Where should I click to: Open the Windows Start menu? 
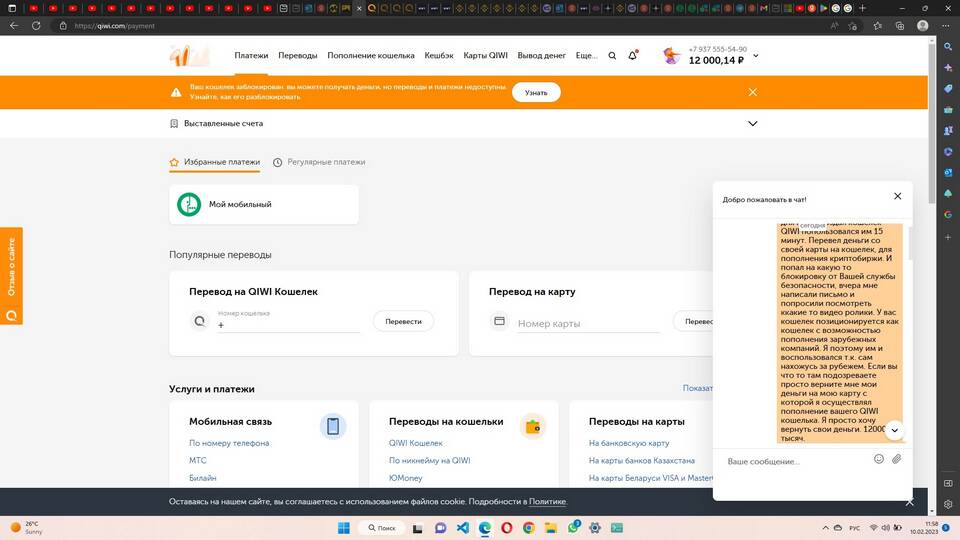[x=344, y=528]
